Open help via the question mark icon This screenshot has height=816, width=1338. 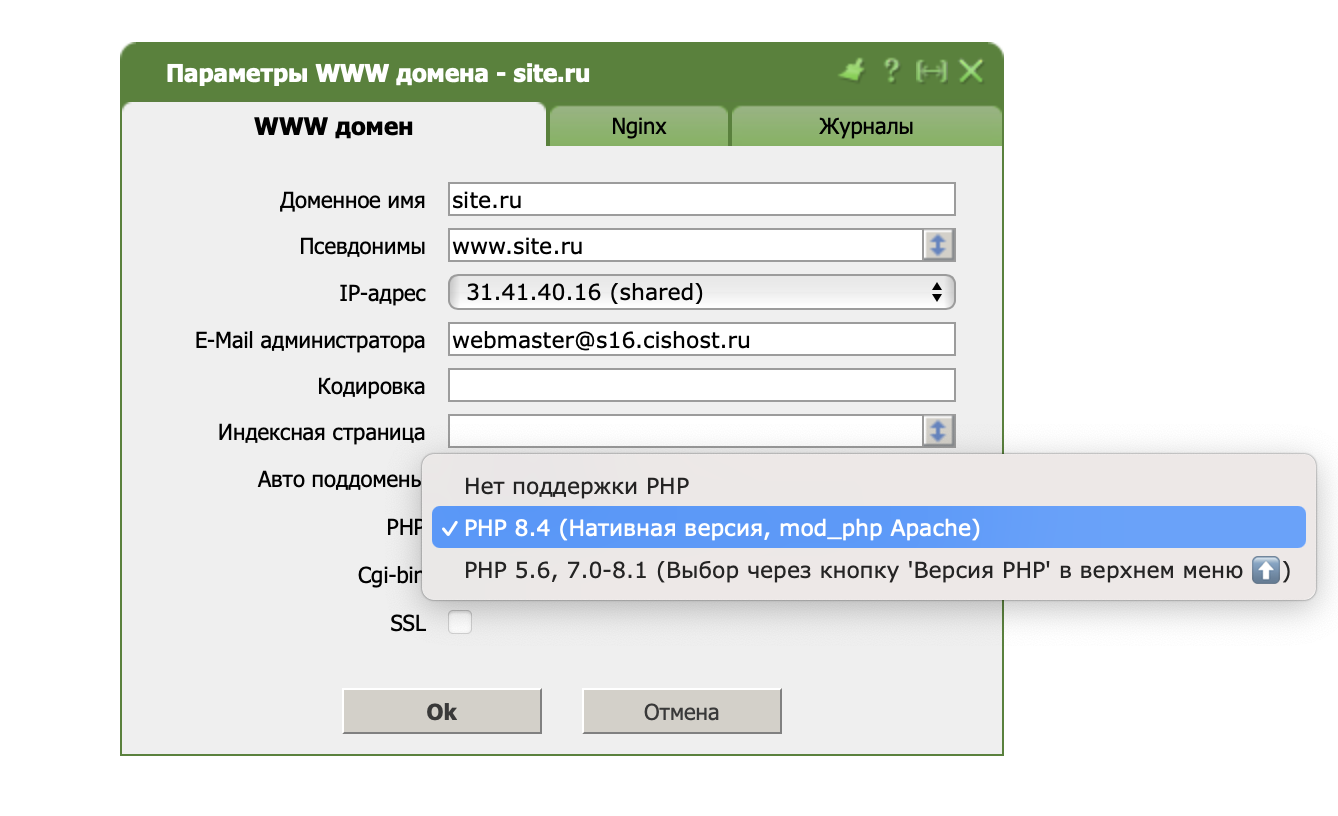coord(890,71)
